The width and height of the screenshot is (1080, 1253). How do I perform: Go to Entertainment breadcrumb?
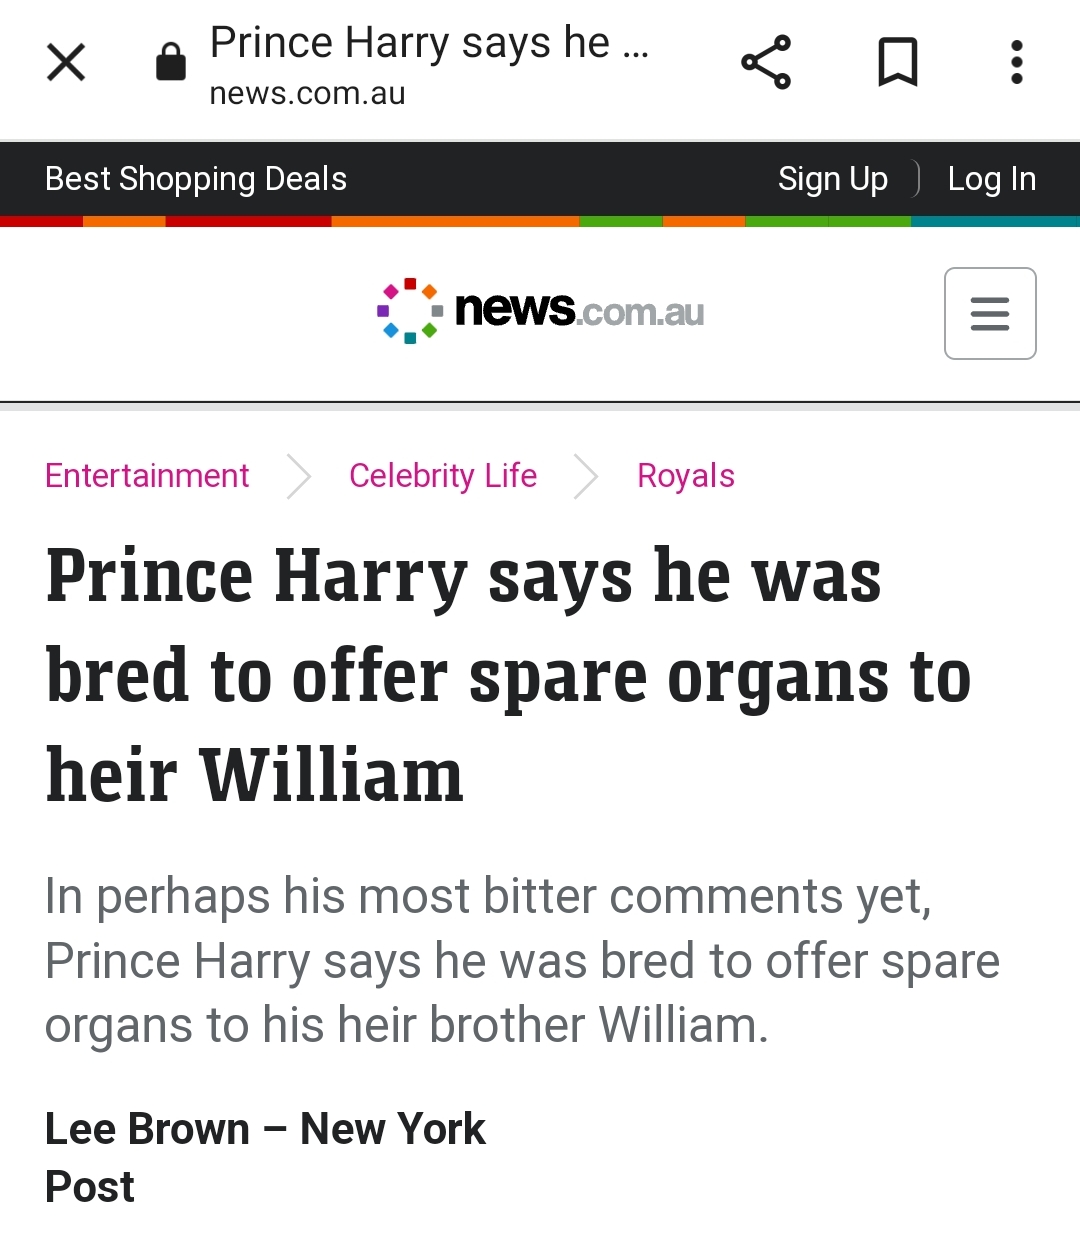(x=147, y=476)
